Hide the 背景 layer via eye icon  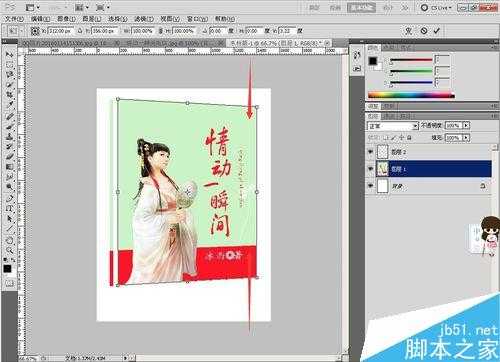[370, 186]
